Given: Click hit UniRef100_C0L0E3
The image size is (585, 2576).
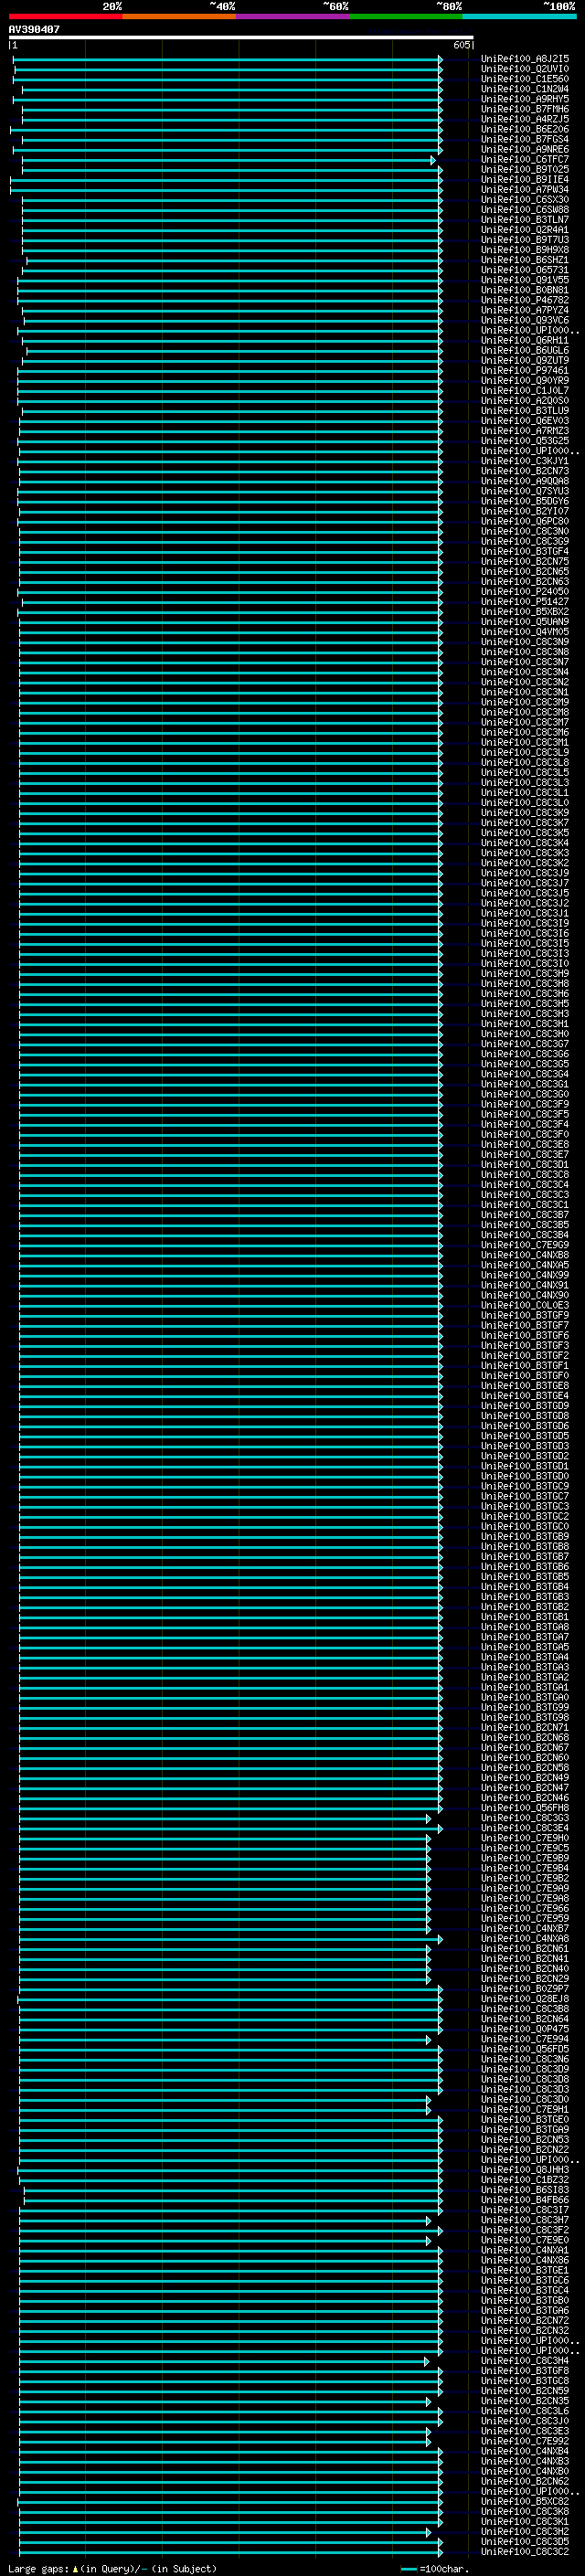Looking at the screenshot, I should [524, 1305].
